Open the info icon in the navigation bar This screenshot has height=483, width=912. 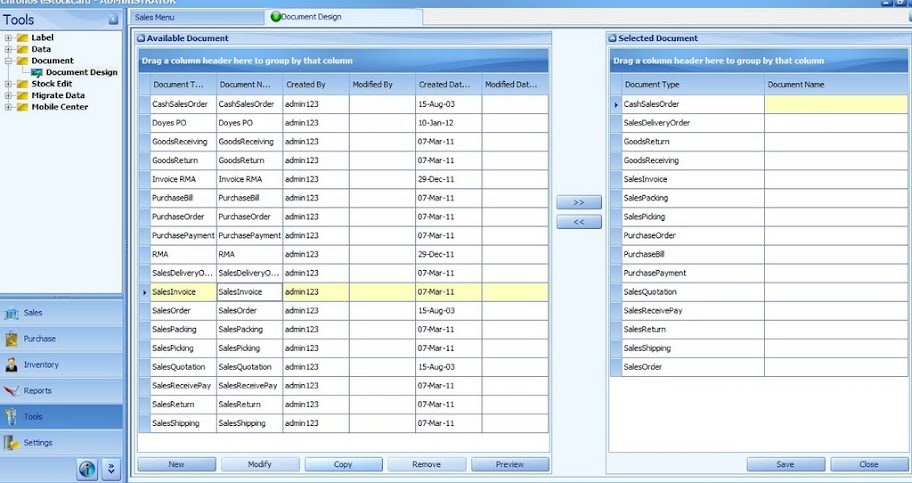[87, 468]
